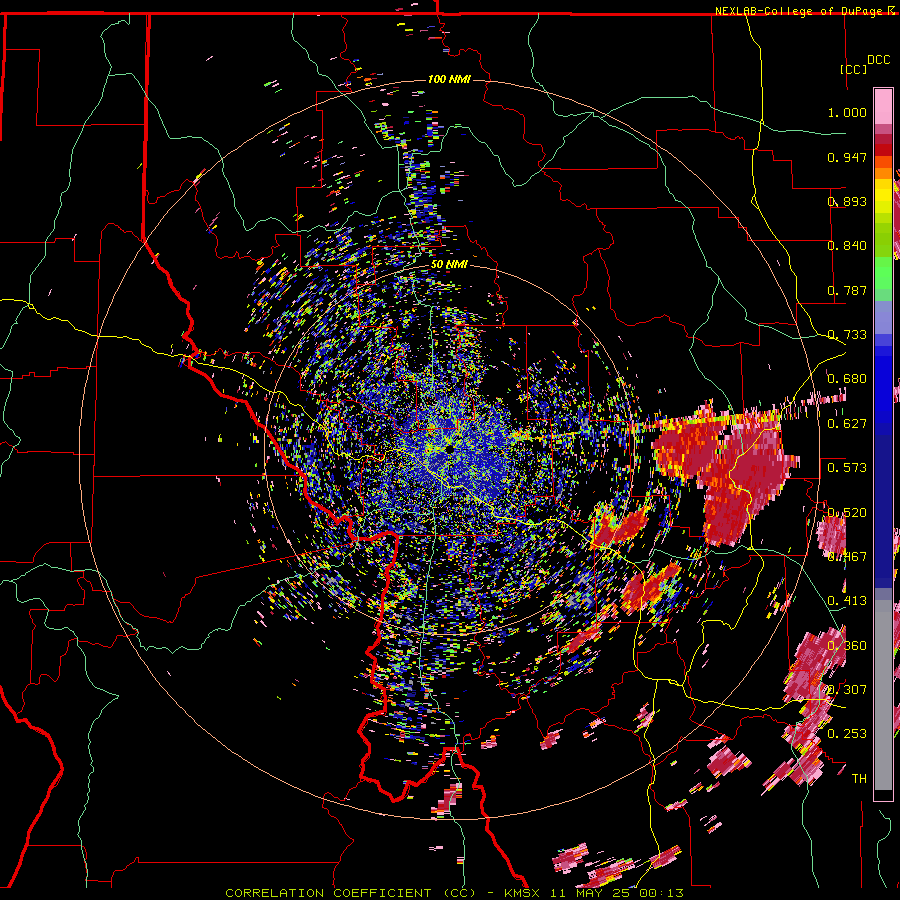The width and height of the screenshot is (900, 900).
Task: Click the black radar site dot at the center
Action: (448, 450)
